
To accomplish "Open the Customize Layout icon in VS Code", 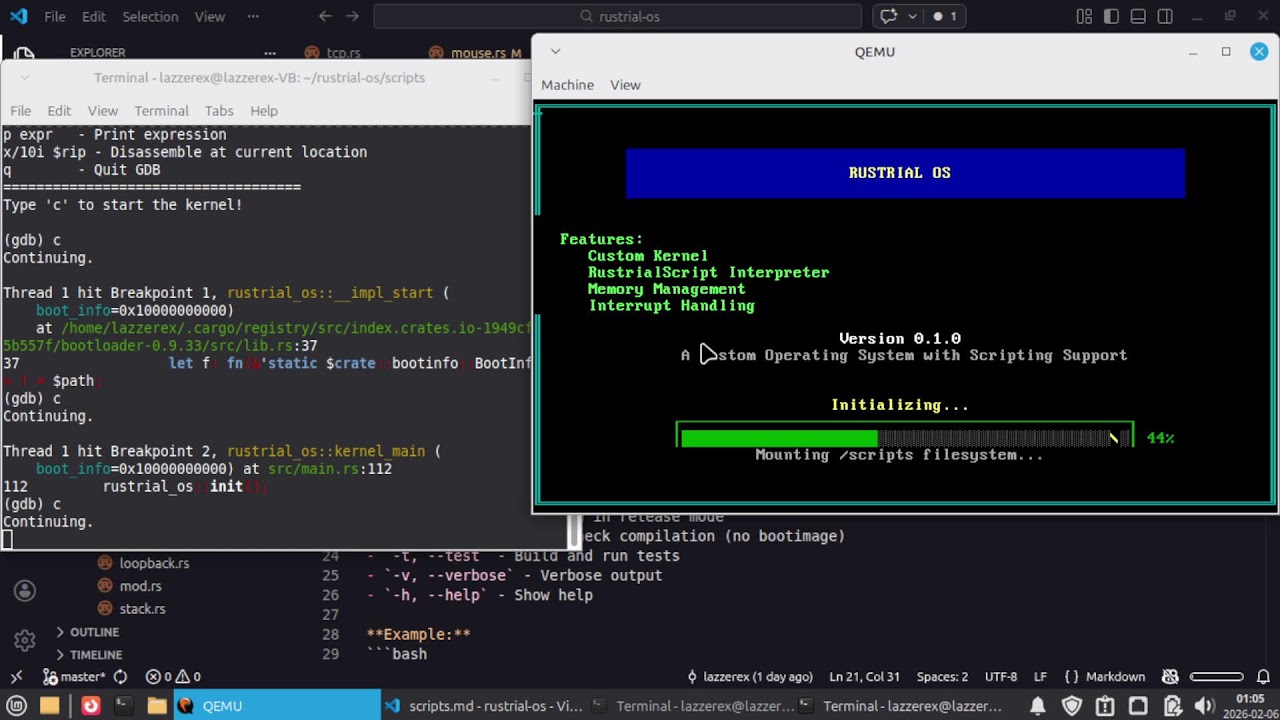I will coord(1084,16).
